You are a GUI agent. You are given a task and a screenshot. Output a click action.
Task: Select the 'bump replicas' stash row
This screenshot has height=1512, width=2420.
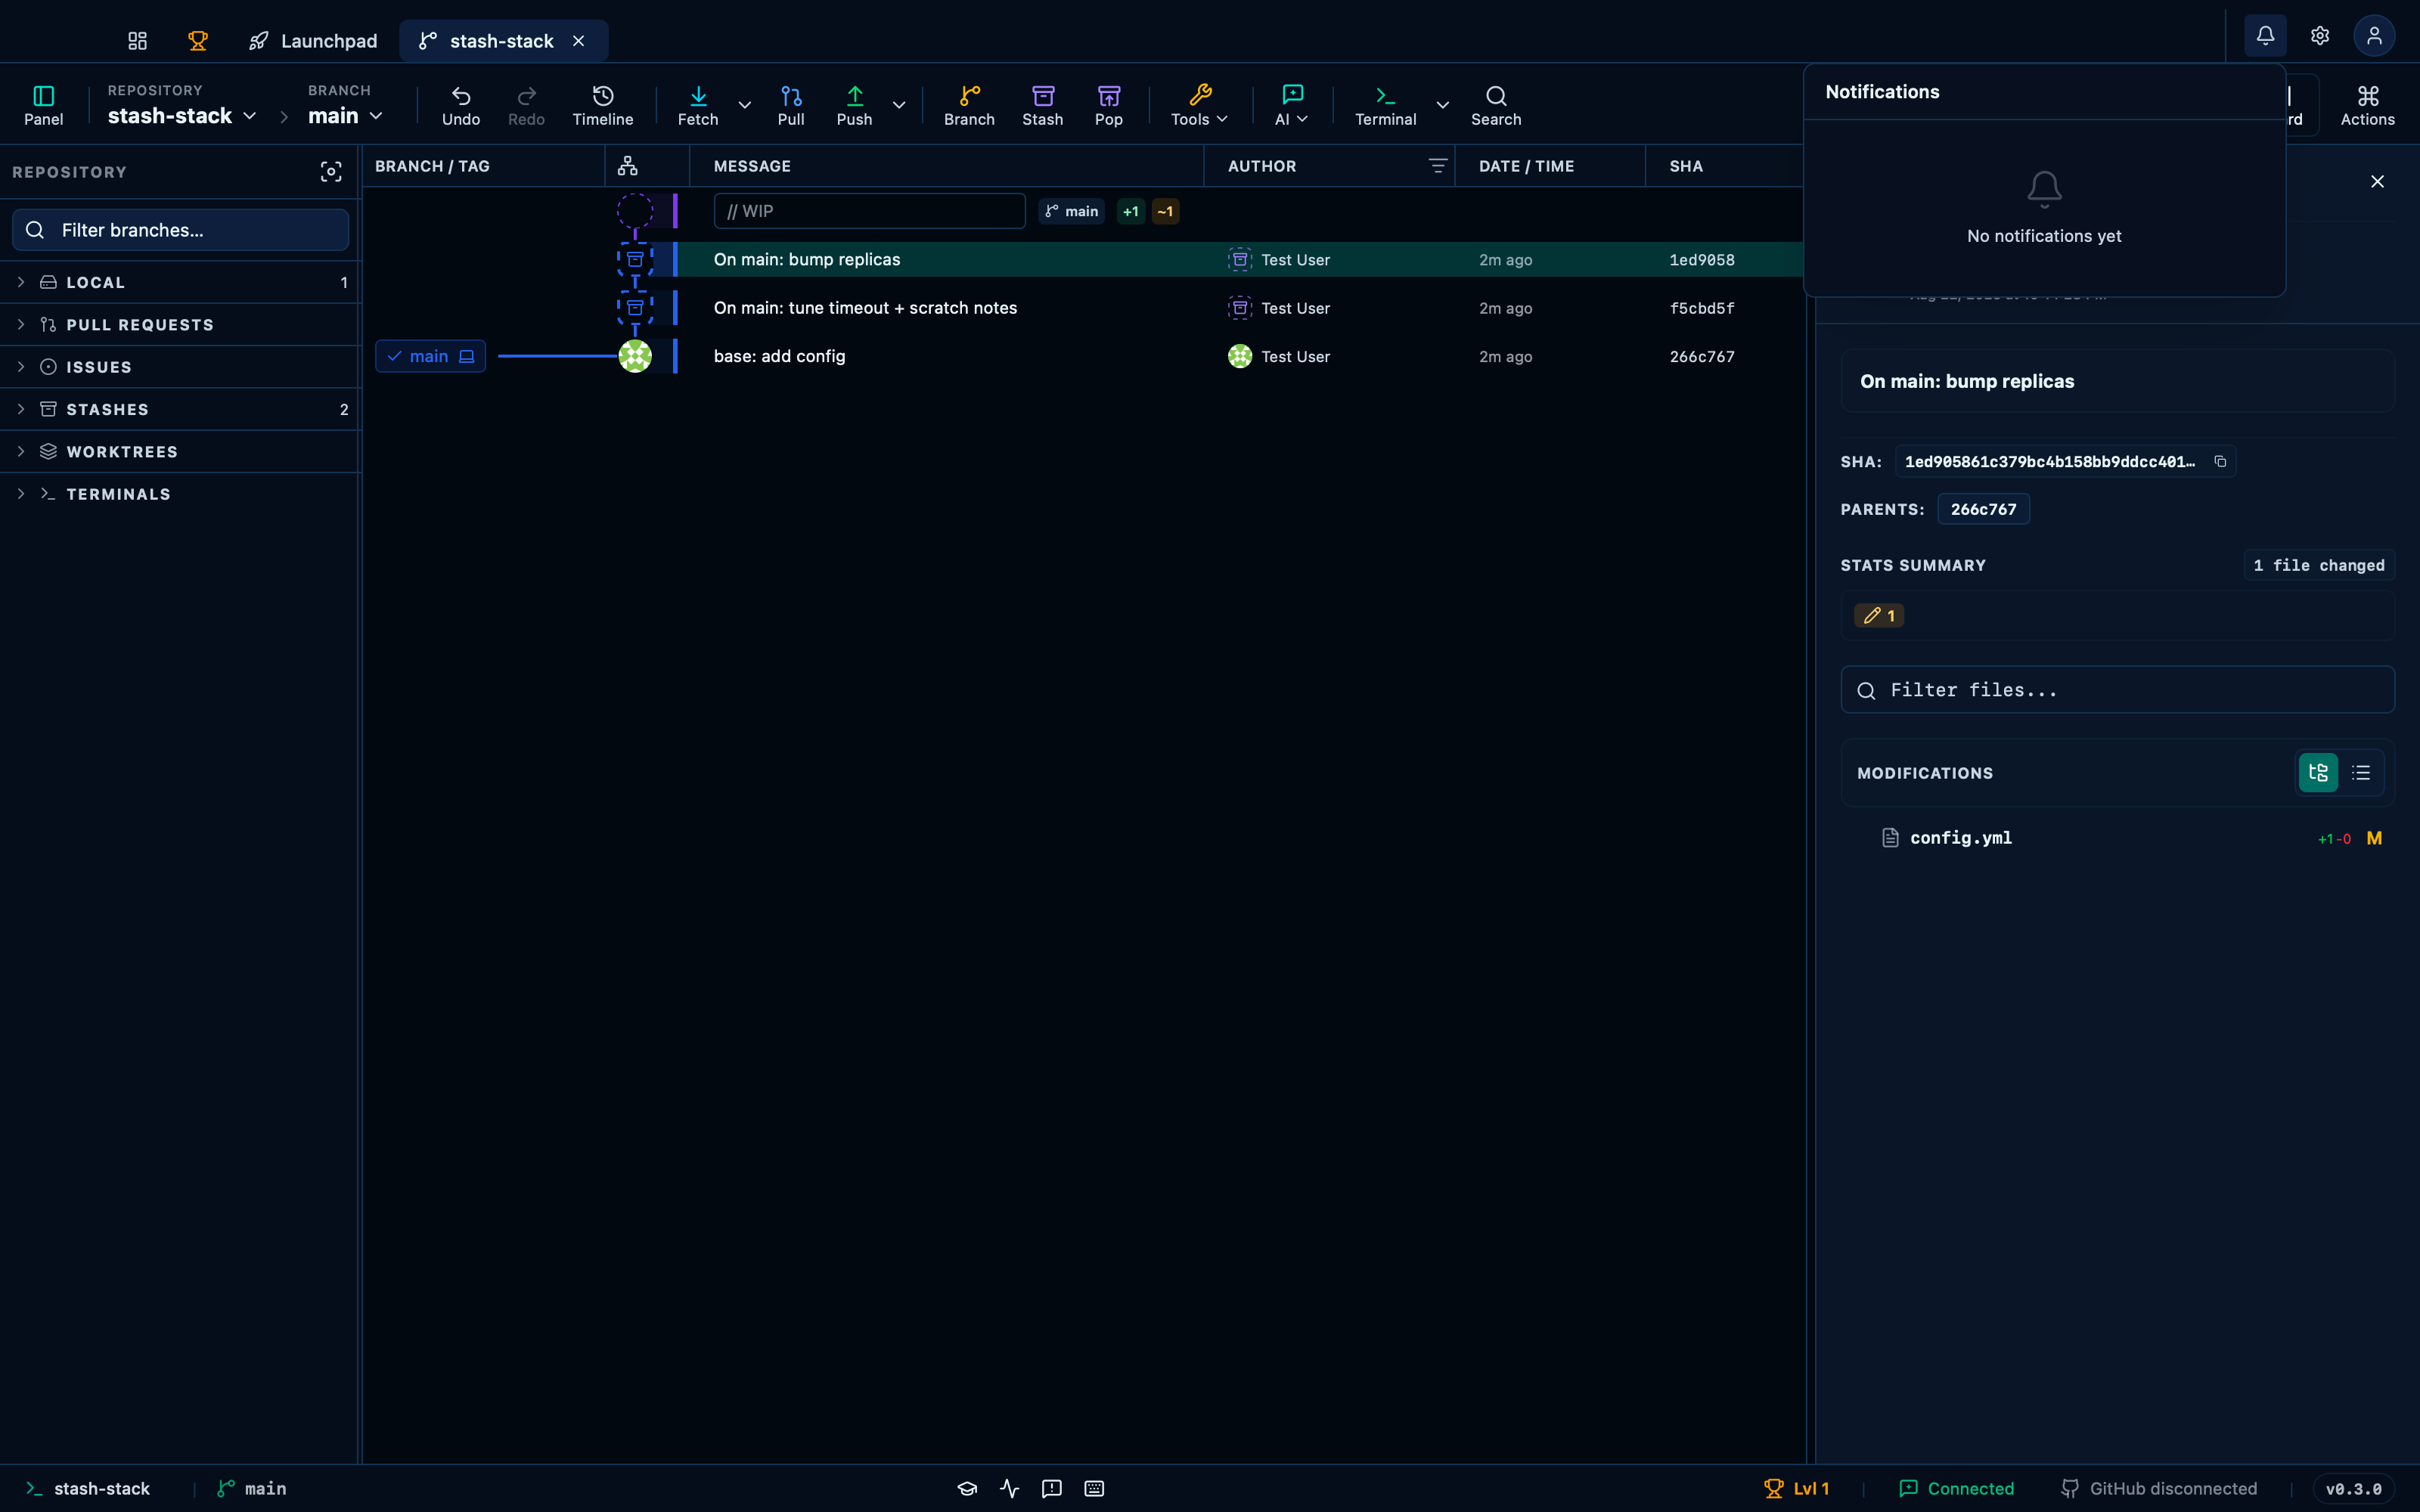click(1083, 259)
